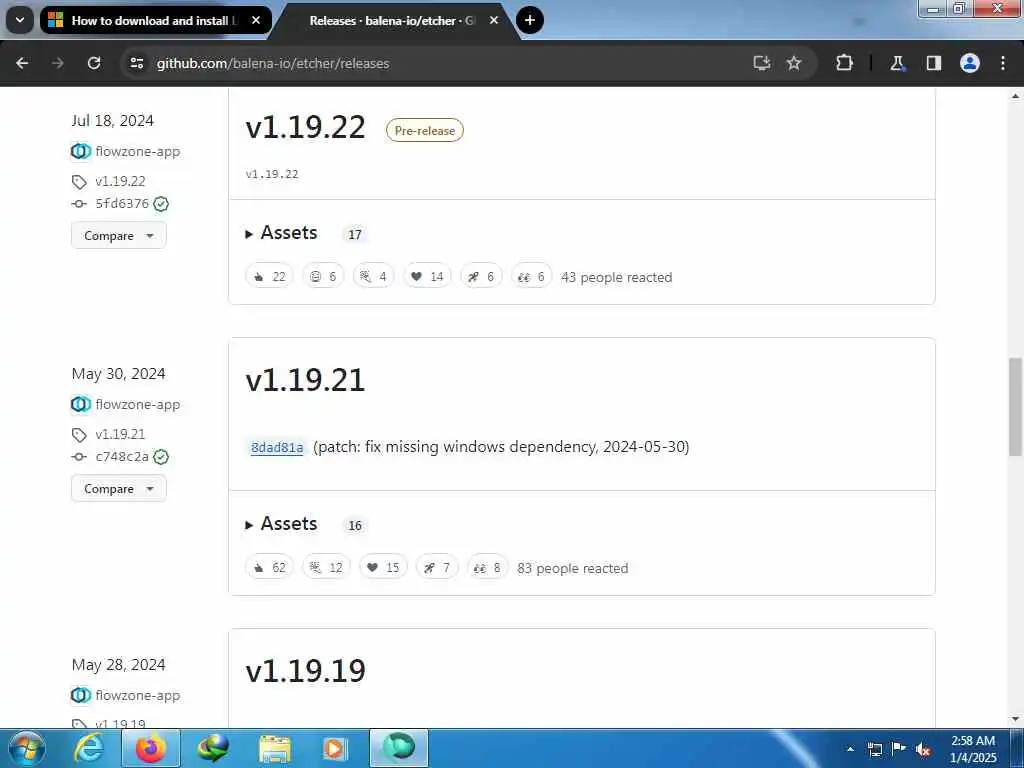1024x768 pixels.
Task: Open the Chrome three-dot menu
Action: [x=1003, y=63]
